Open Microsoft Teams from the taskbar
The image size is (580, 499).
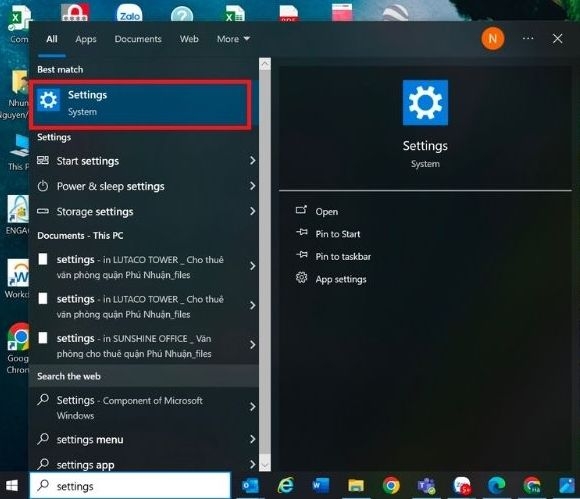tap(426, 485)
